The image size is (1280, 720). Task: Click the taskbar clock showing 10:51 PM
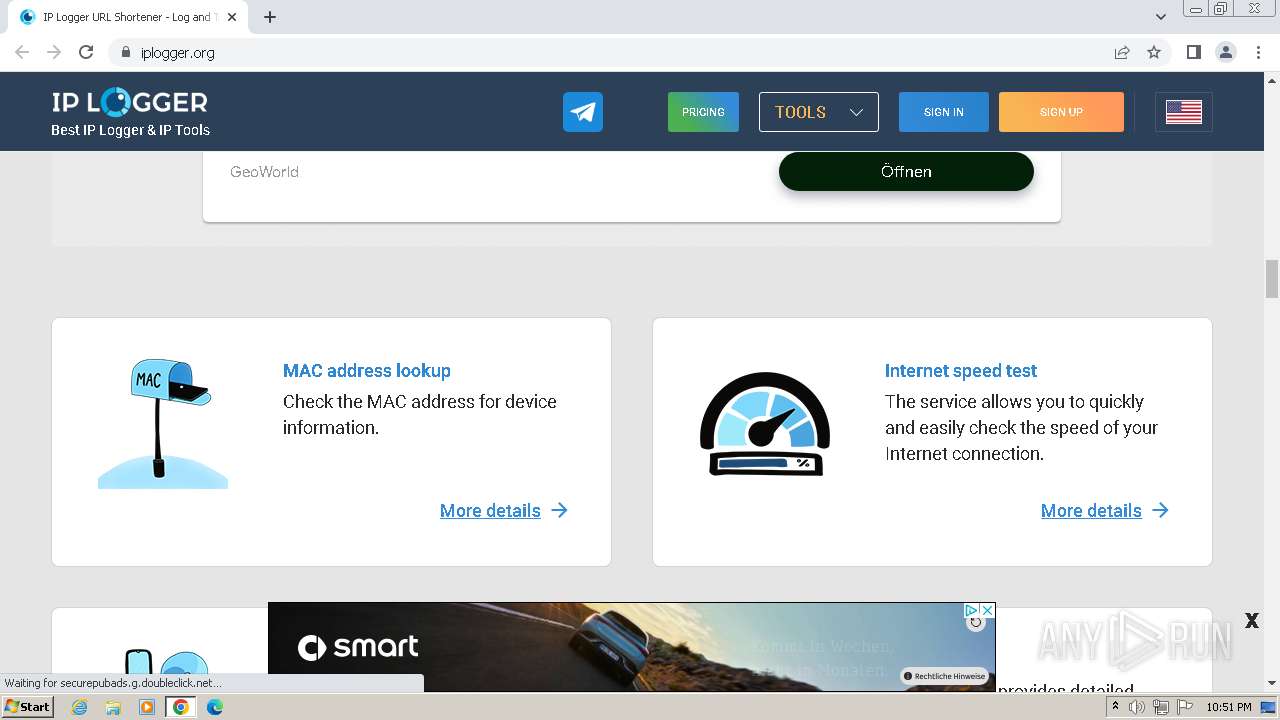click(x=1228, y=707)
